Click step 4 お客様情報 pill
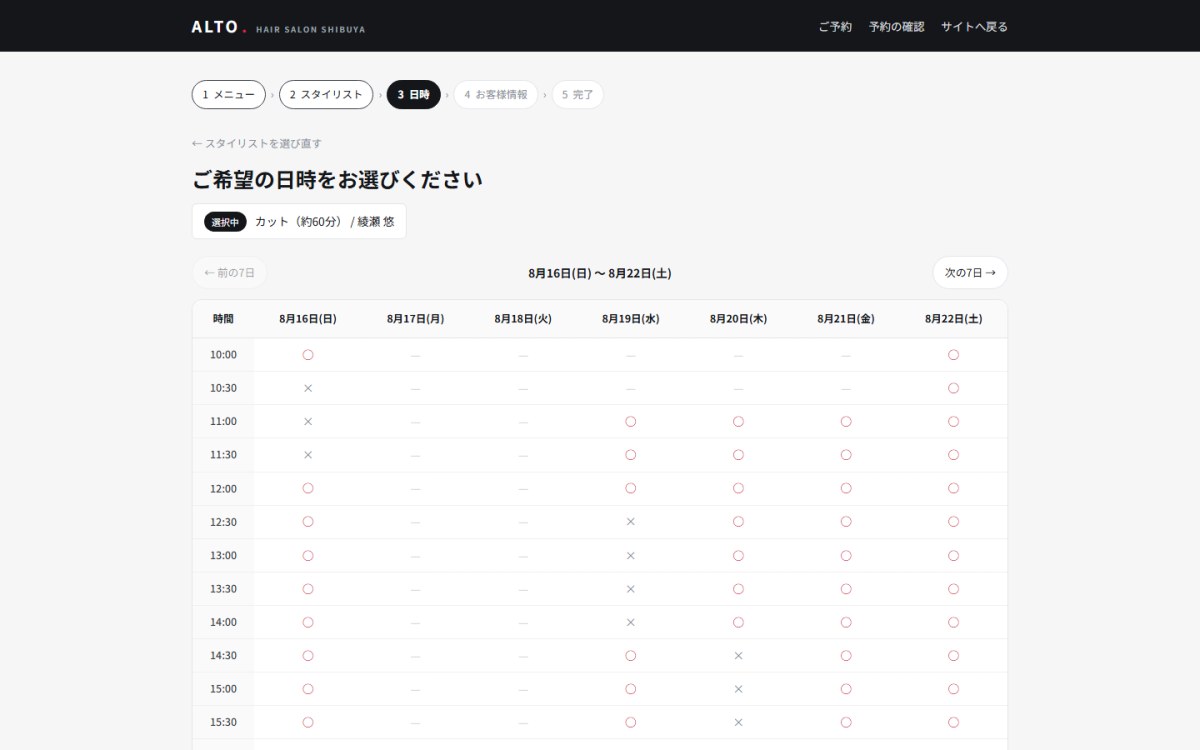The width and height of the screenshot is (1200, 750). [x=496, y=95]
